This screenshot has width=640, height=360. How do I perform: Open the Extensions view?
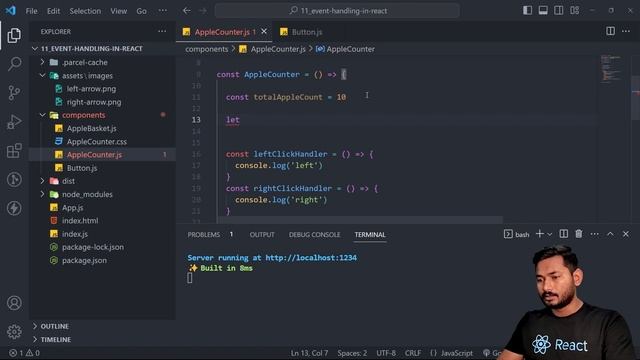pyautogui.click(x=14, y=151)
